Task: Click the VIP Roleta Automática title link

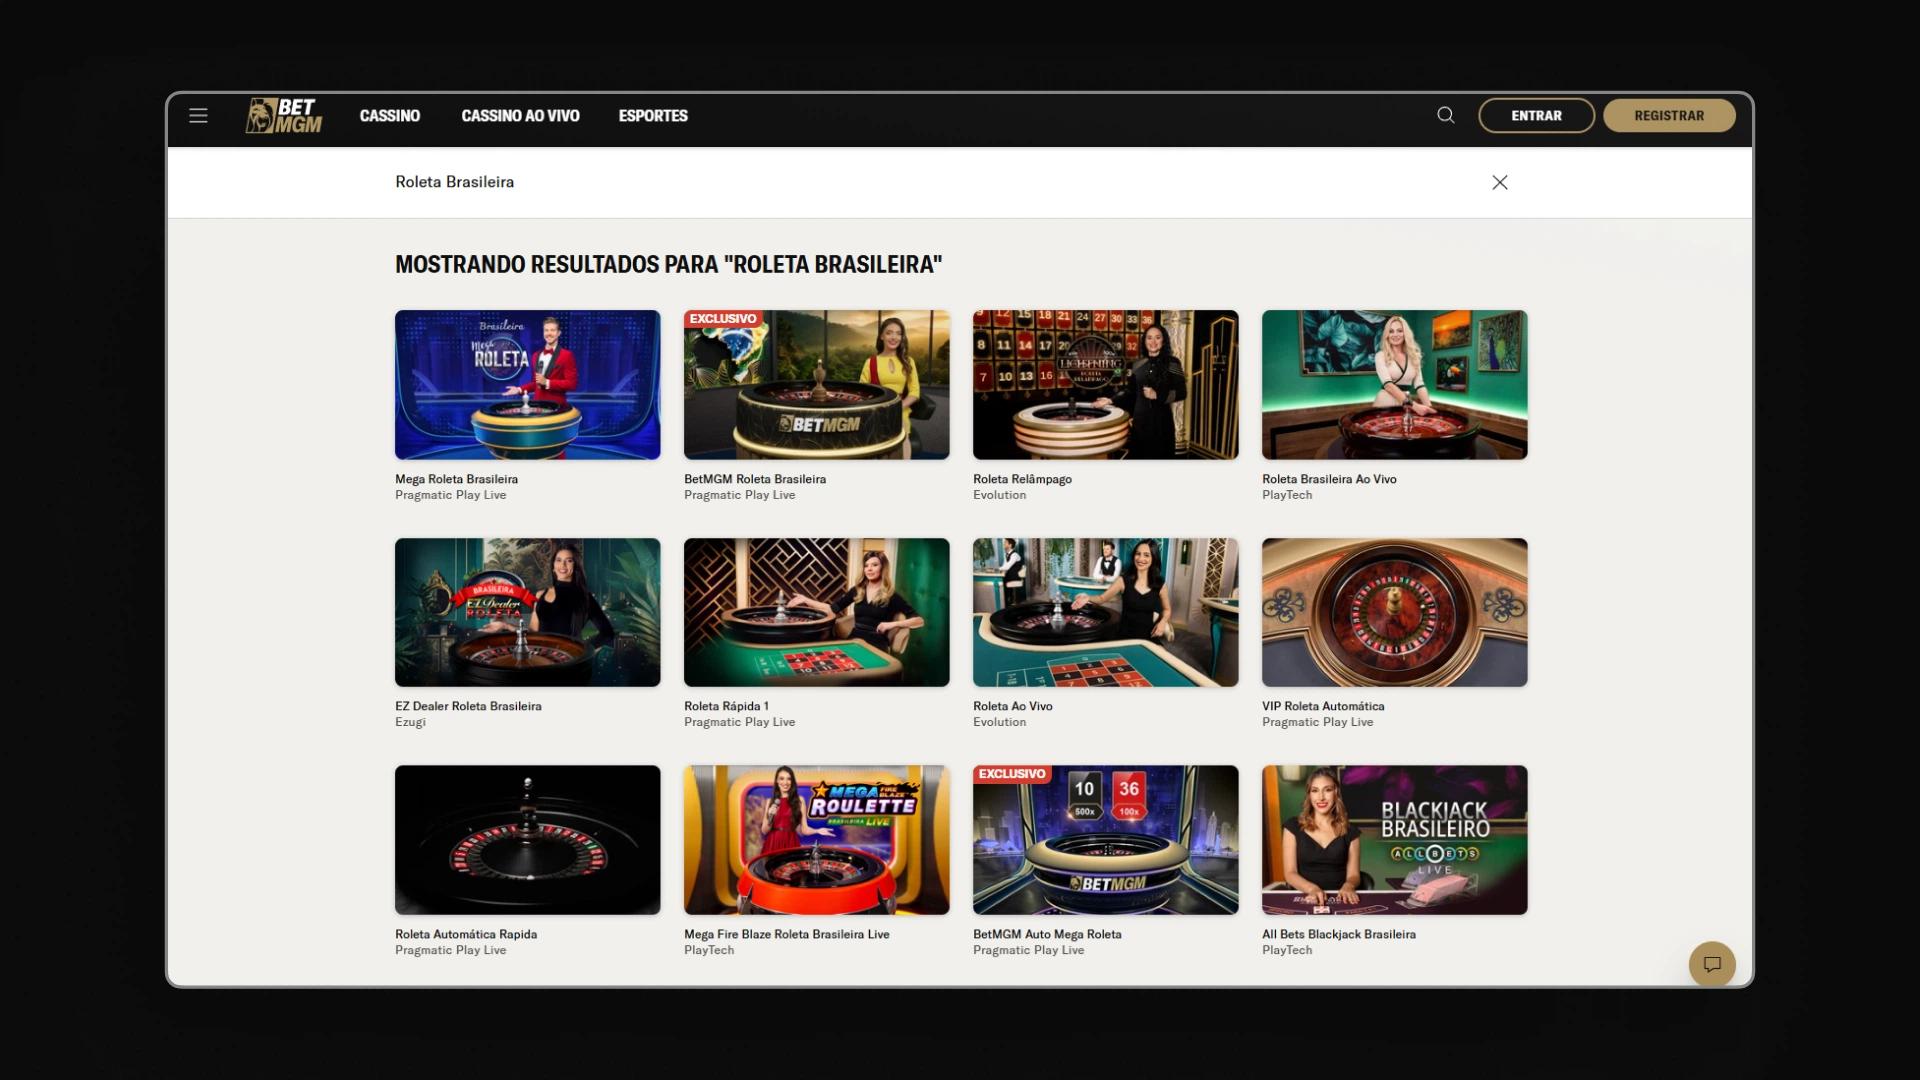Action: coord(1323,706)
